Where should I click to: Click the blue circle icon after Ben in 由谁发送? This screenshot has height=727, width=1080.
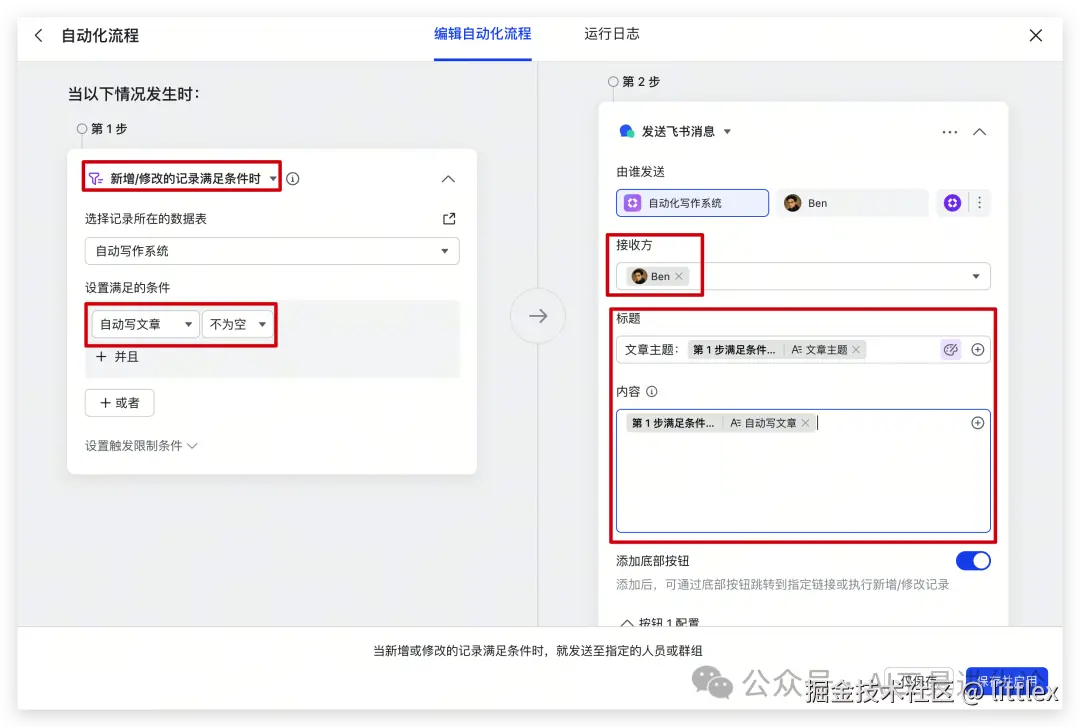[x=951, y=202]
